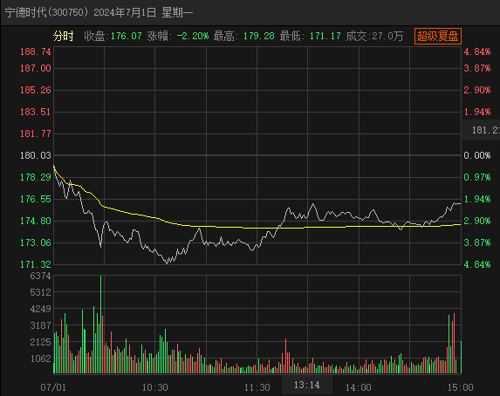Click the 10:30 time axis label
Viewport: 500px width, 396px height.
click(x=155, y=388)
